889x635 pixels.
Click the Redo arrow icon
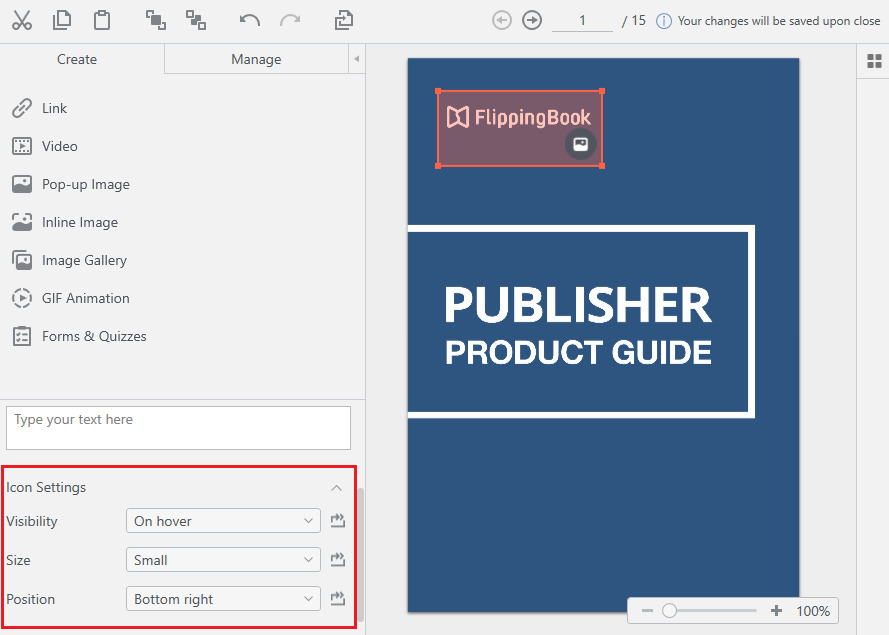click(x=290, y=21)
